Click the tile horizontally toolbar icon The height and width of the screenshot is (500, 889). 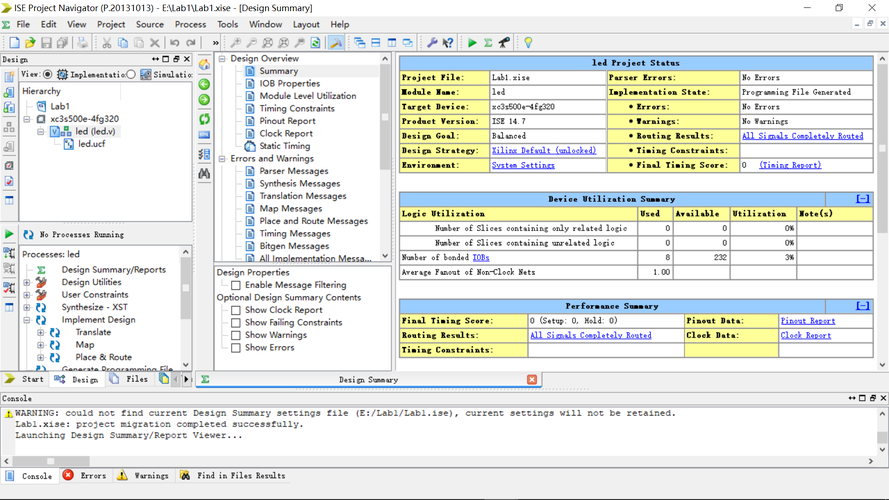(x=375, y=43)
